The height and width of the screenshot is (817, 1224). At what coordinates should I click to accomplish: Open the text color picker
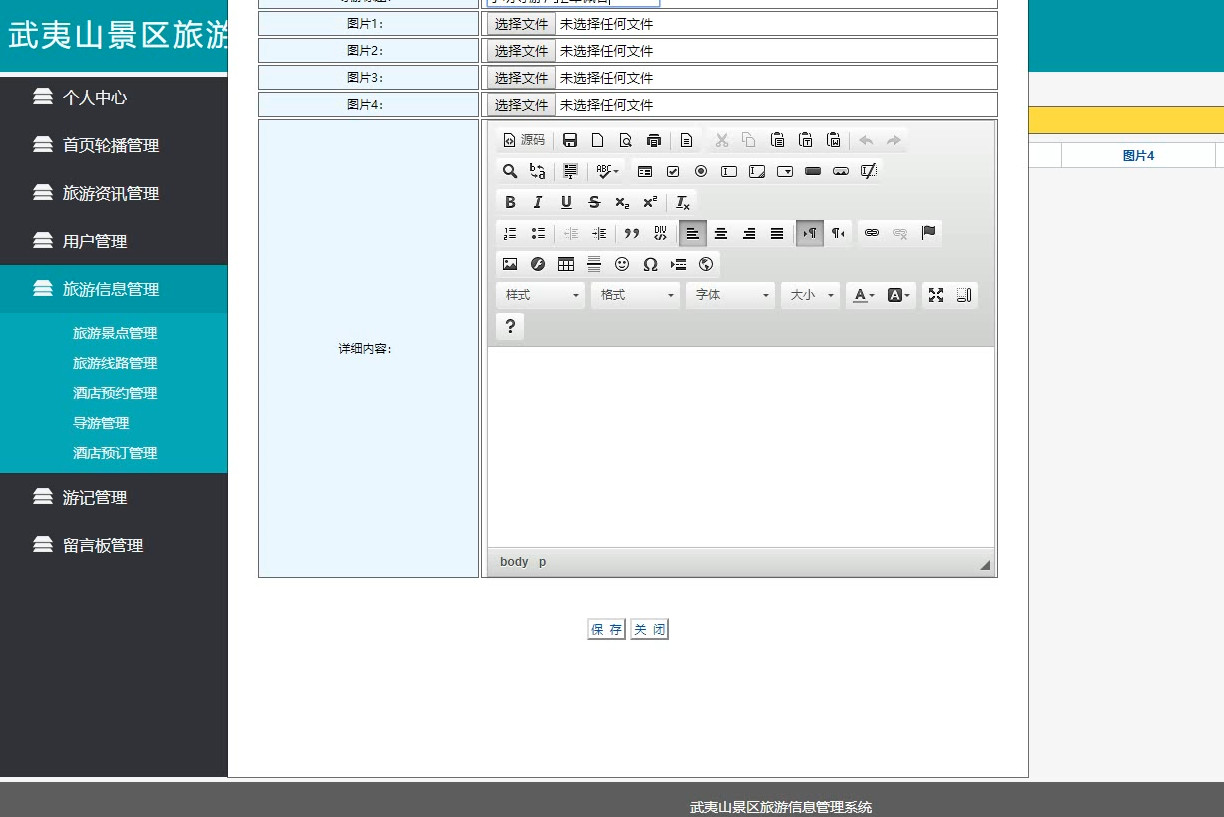(864, 295)
